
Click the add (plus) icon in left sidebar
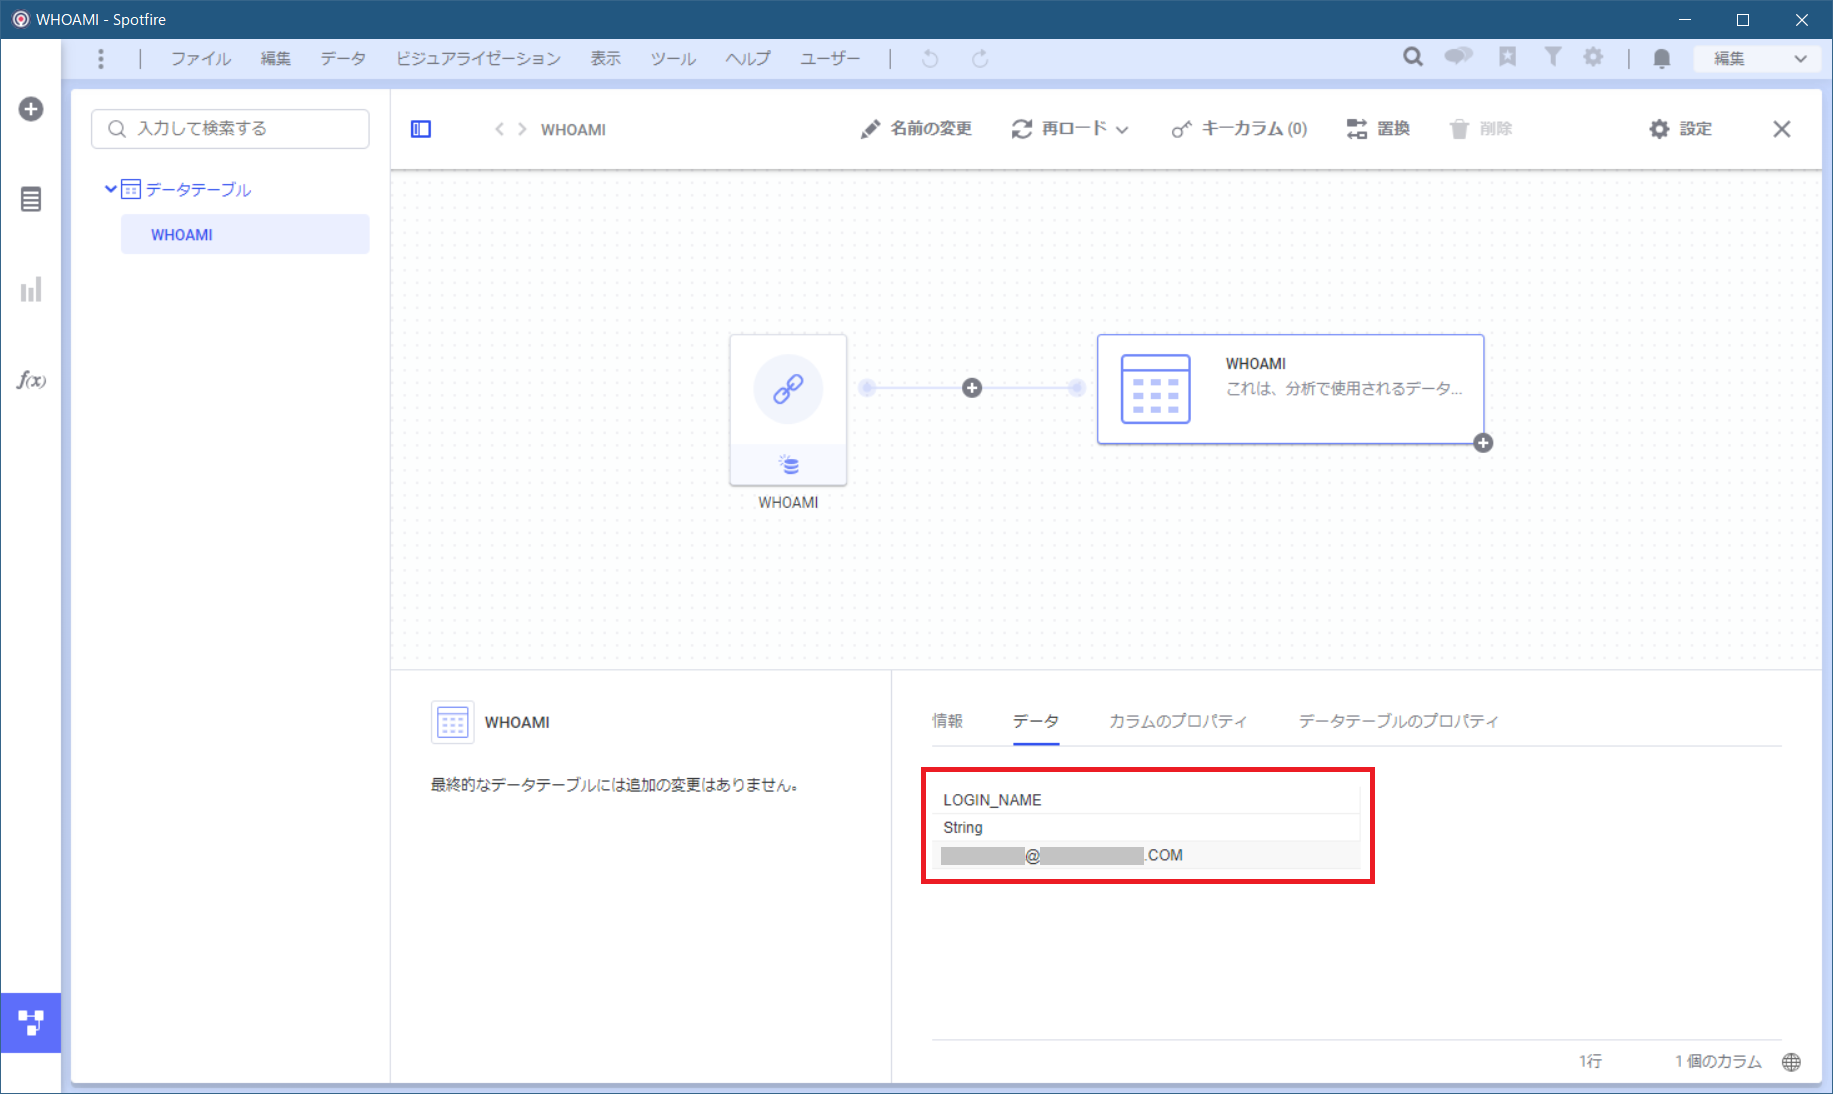pos(31,109)
